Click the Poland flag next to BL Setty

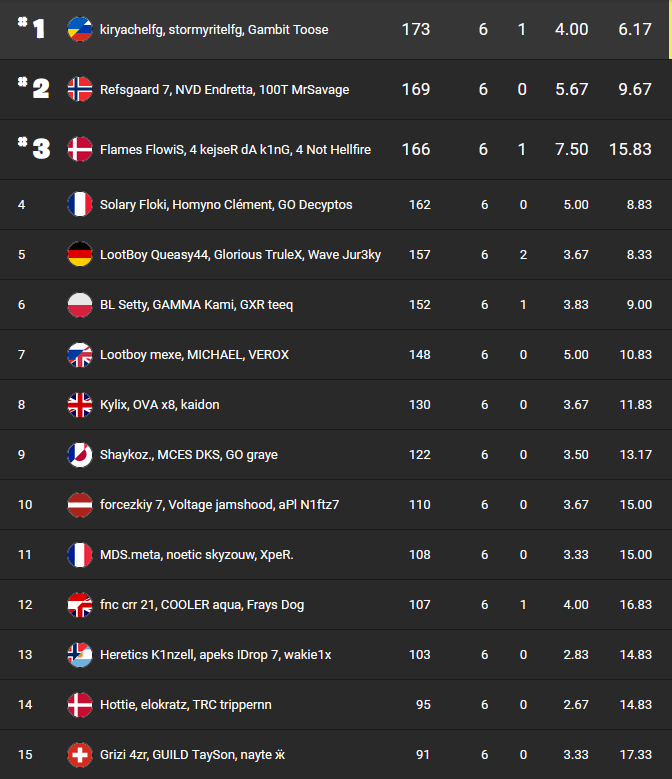click(x=79, y=304)
